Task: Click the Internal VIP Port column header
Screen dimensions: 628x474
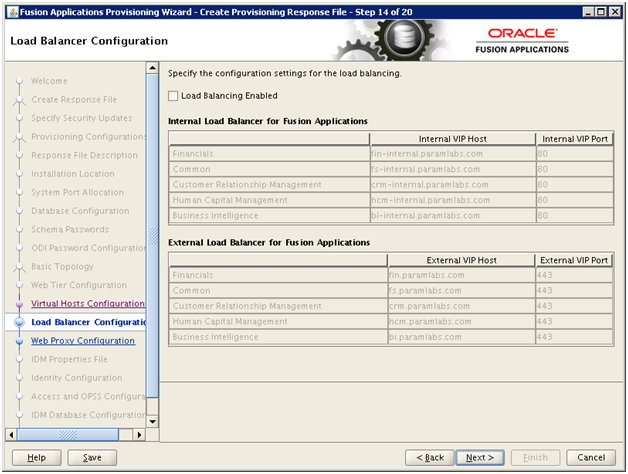Action: (x=575, y=139)
